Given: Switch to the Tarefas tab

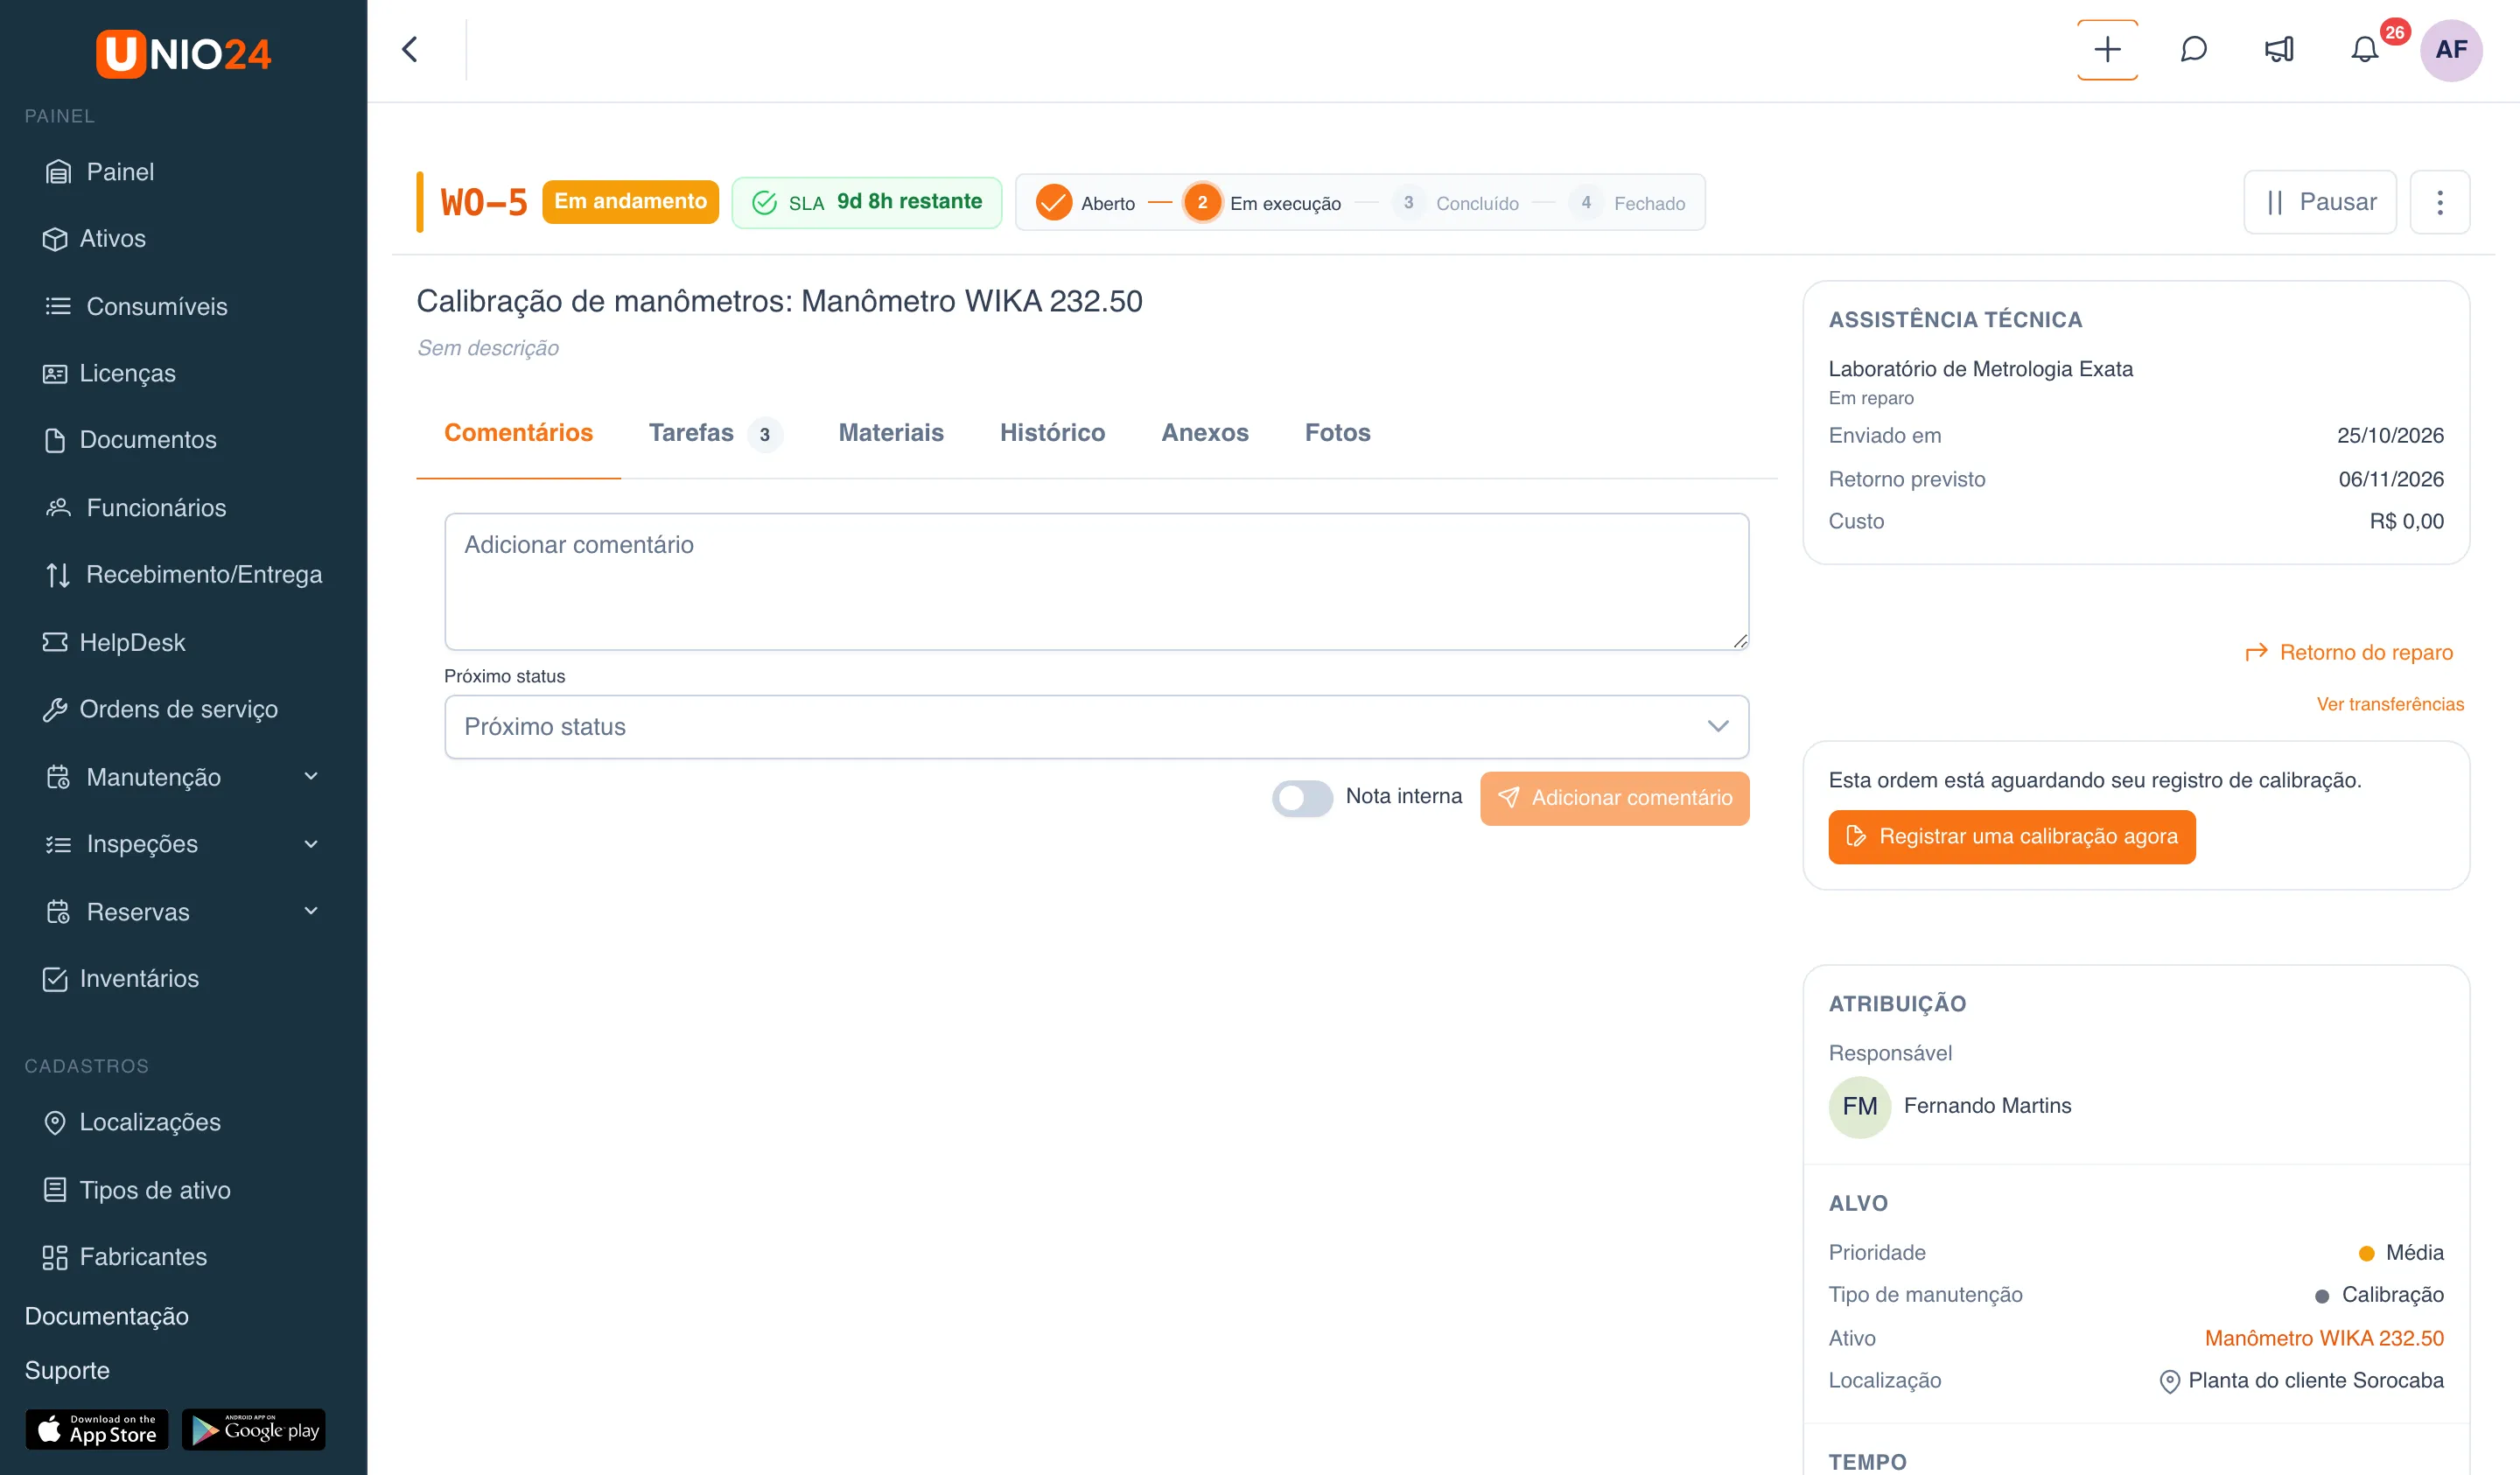Looking at the screenshot, I should tap(715, 433).
